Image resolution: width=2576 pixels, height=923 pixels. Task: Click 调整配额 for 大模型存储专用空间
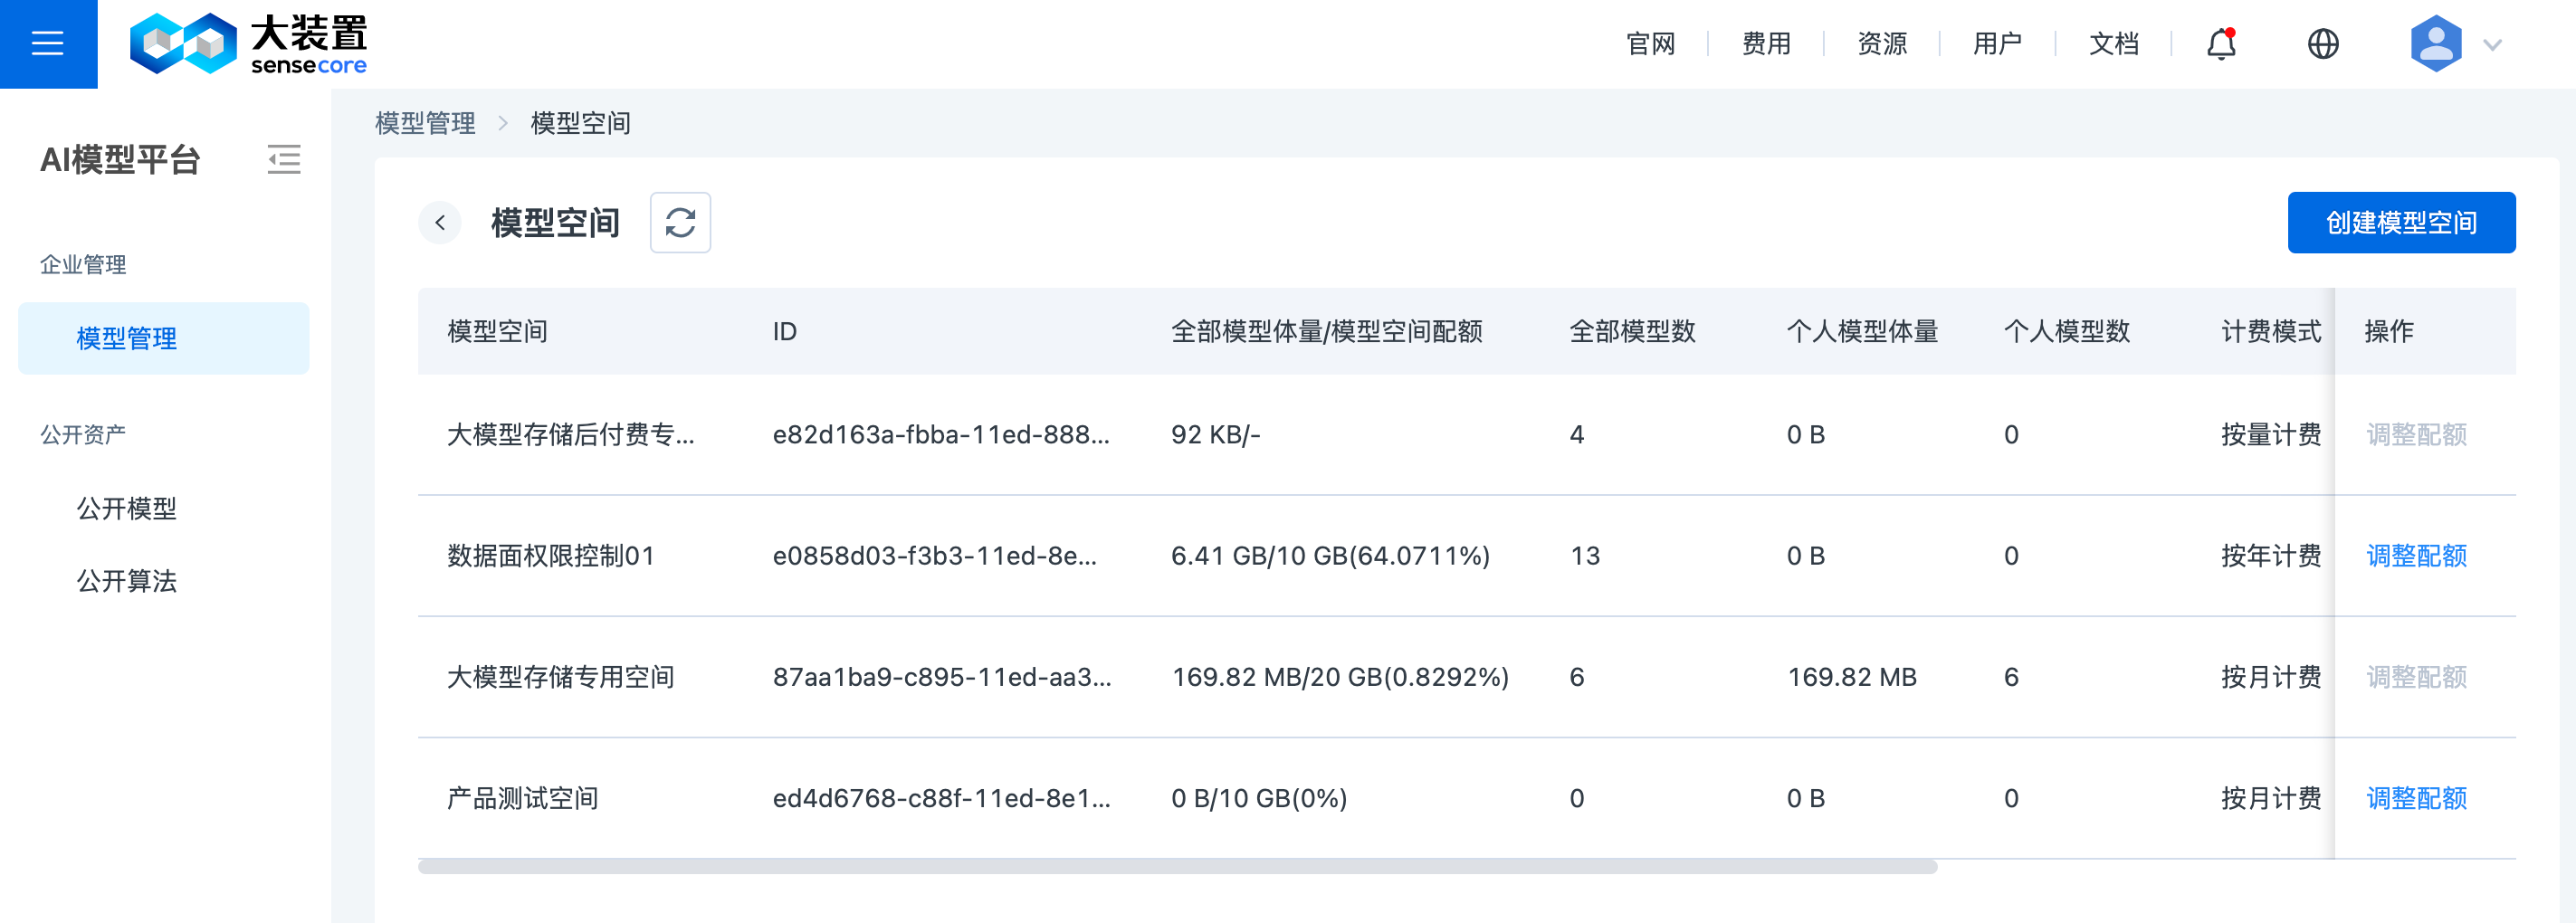[2416, 677]
